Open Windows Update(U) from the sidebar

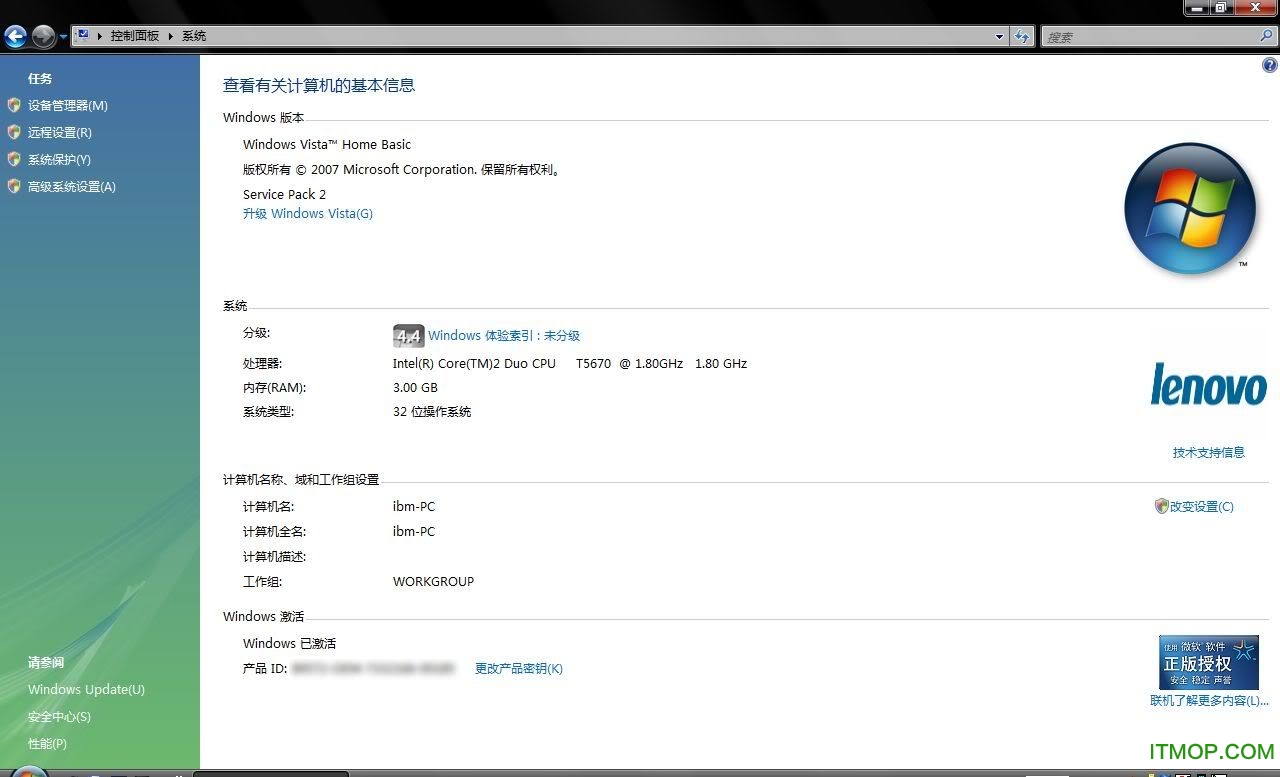(86, 689)
